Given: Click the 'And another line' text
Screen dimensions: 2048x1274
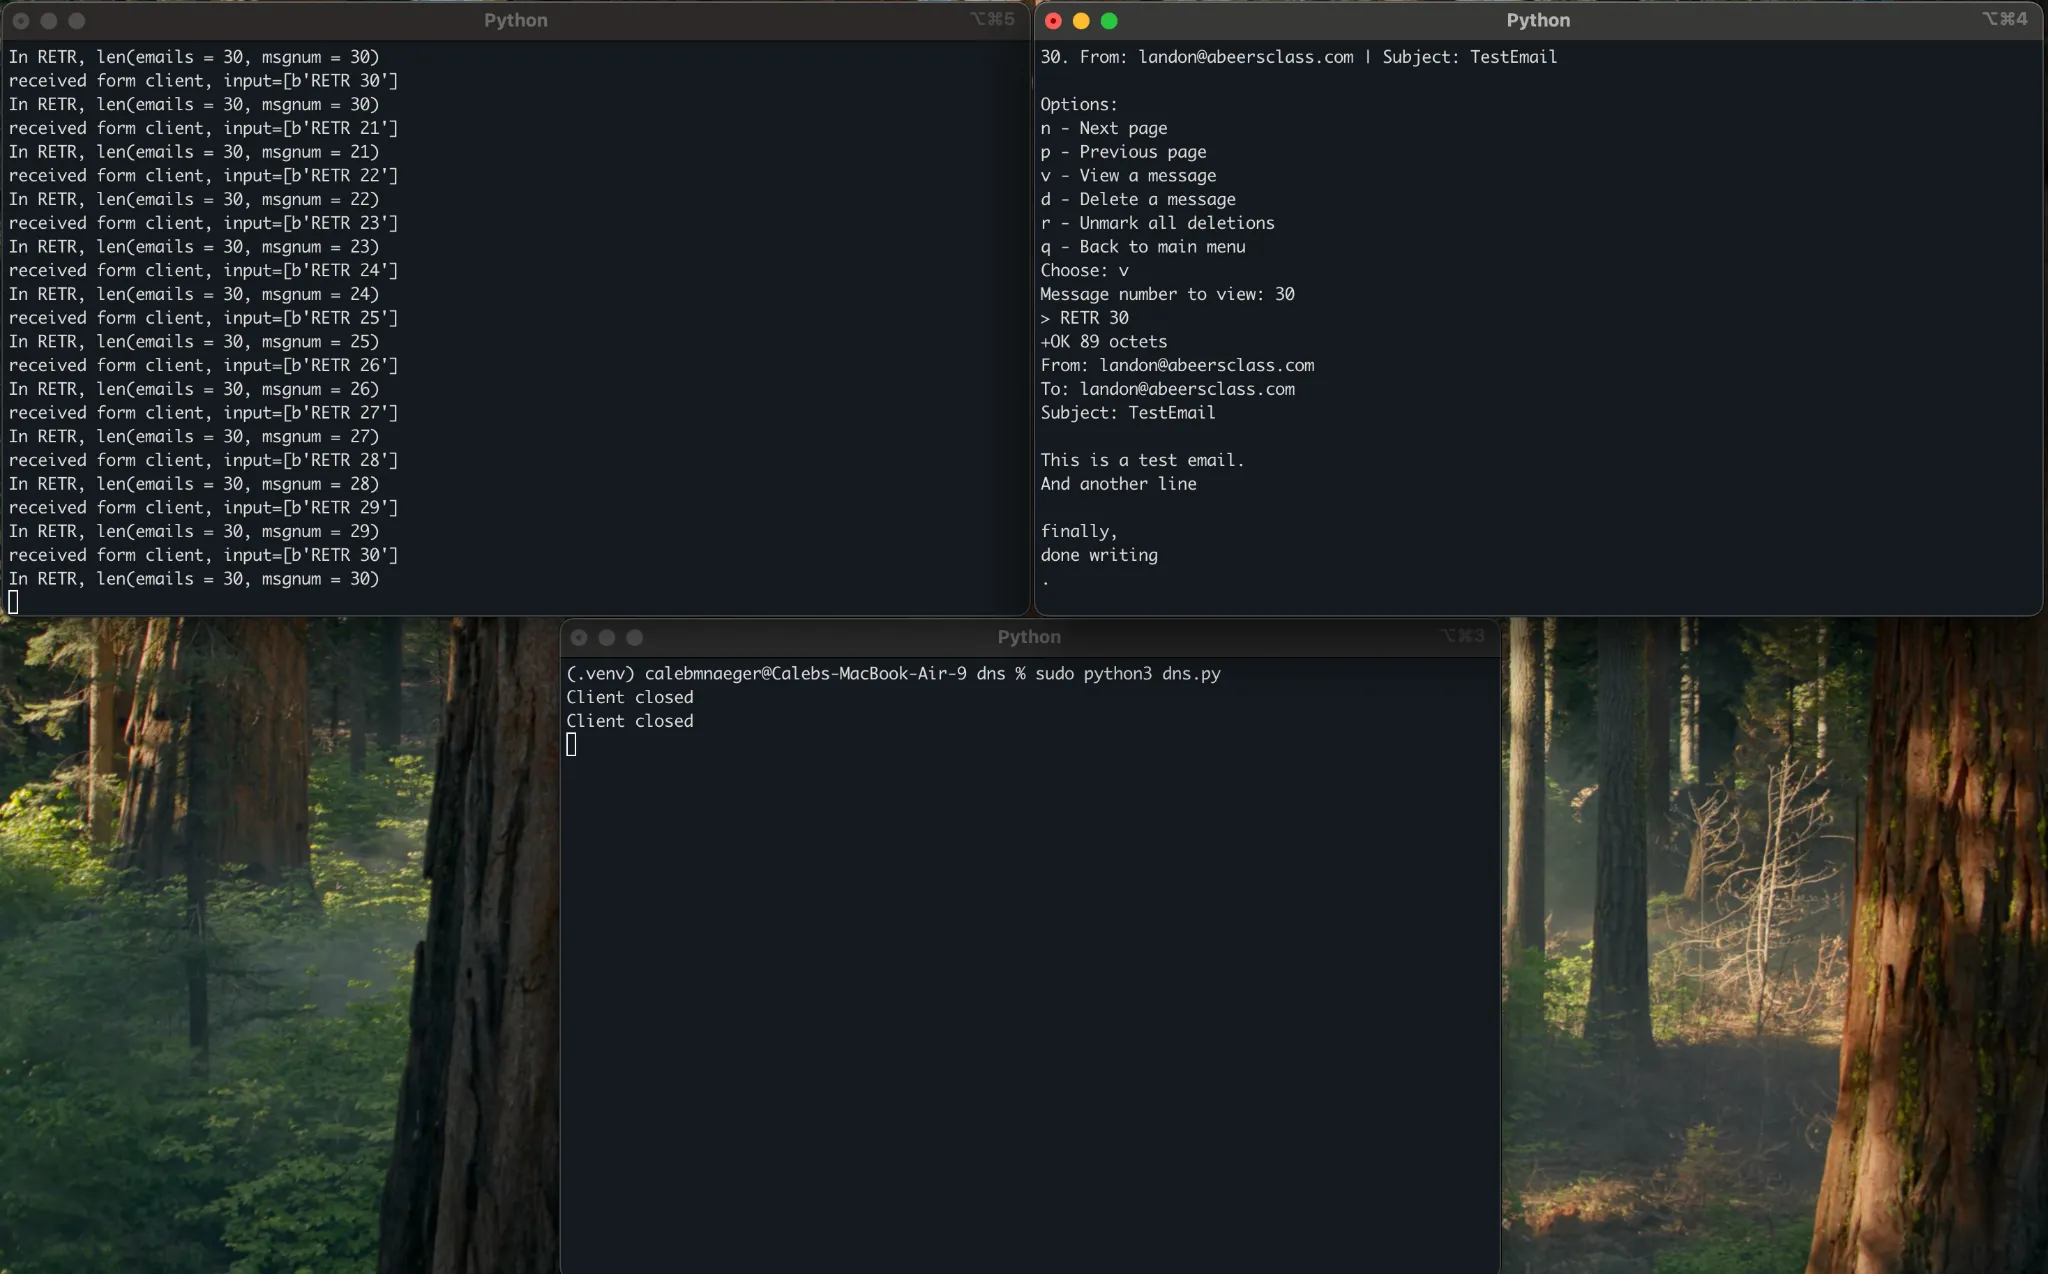Looking at the screenshot, I should point(1118,484).
